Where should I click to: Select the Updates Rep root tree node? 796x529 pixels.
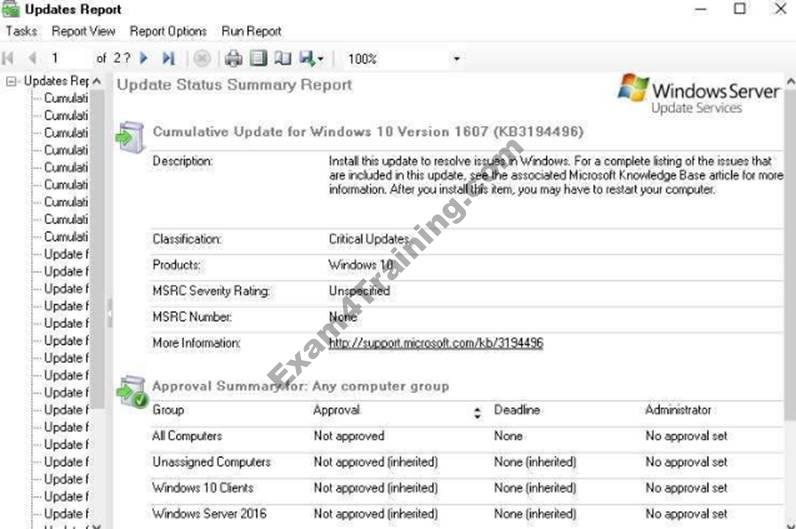[56, 81]
